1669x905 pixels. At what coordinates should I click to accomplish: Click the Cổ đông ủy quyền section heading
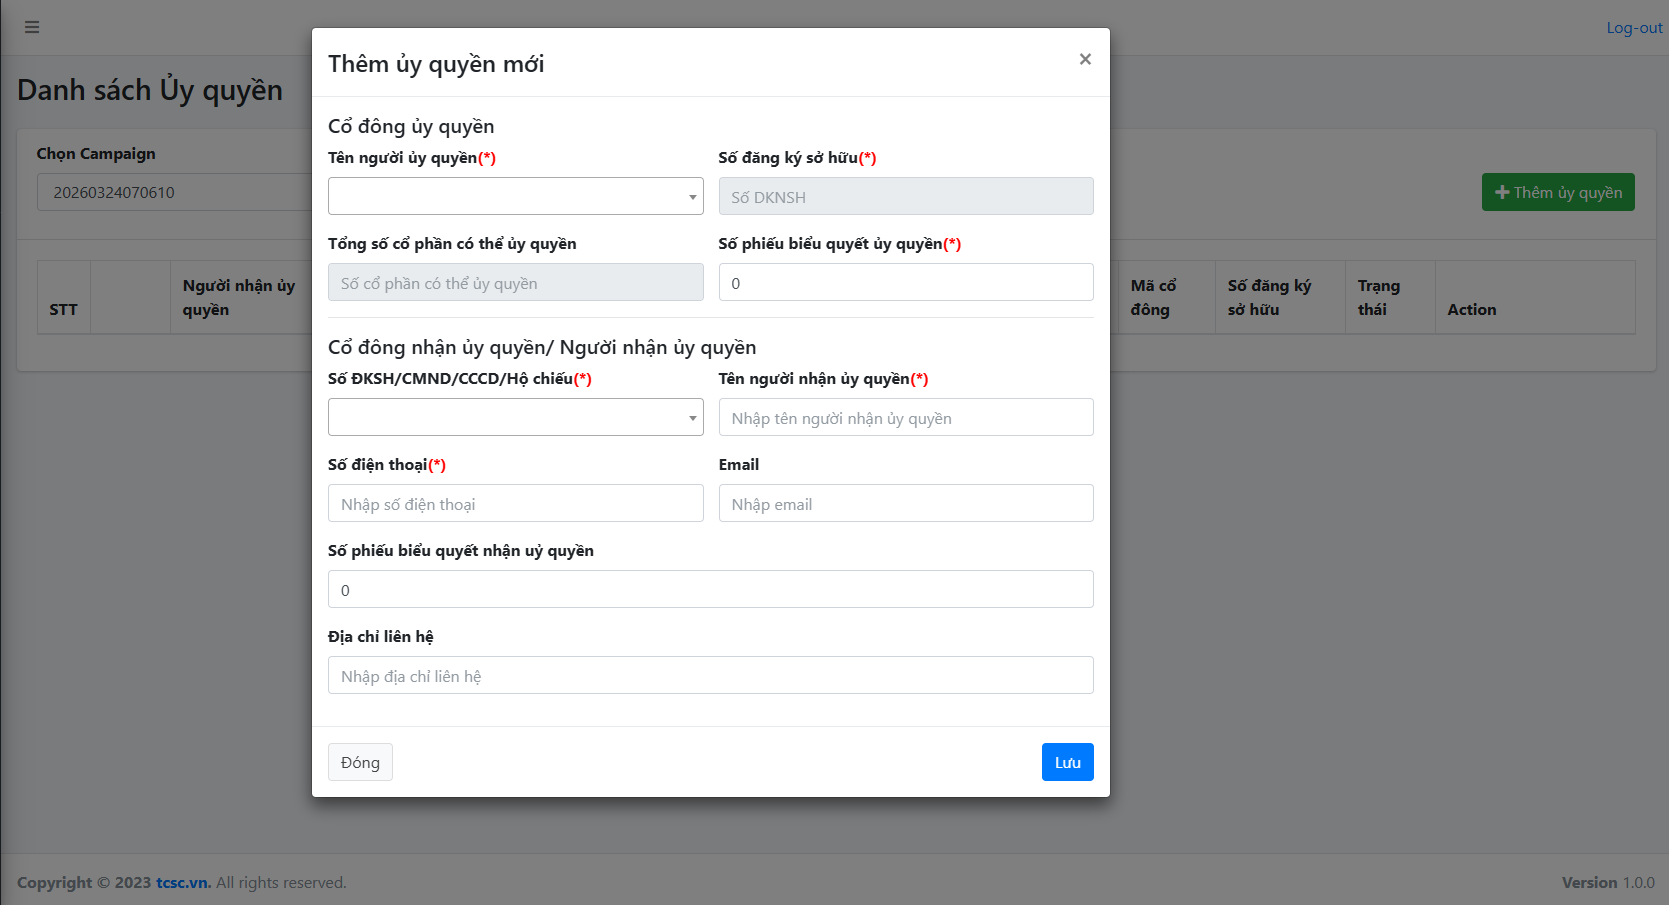pyautogui.click(x=411, y=126)
